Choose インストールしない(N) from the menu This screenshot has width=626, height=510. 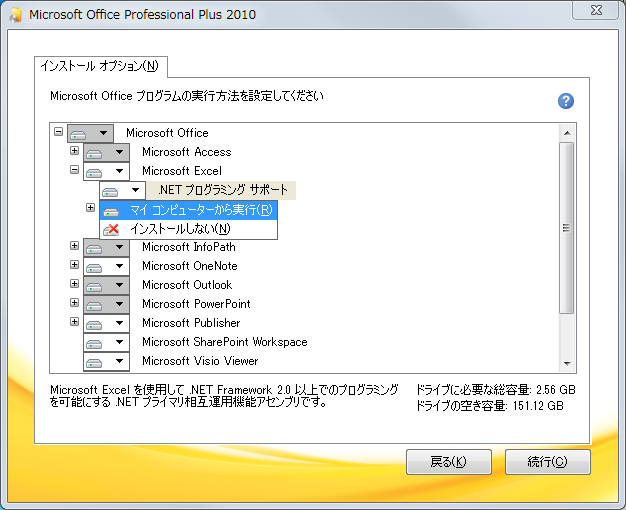coord(188,229)
